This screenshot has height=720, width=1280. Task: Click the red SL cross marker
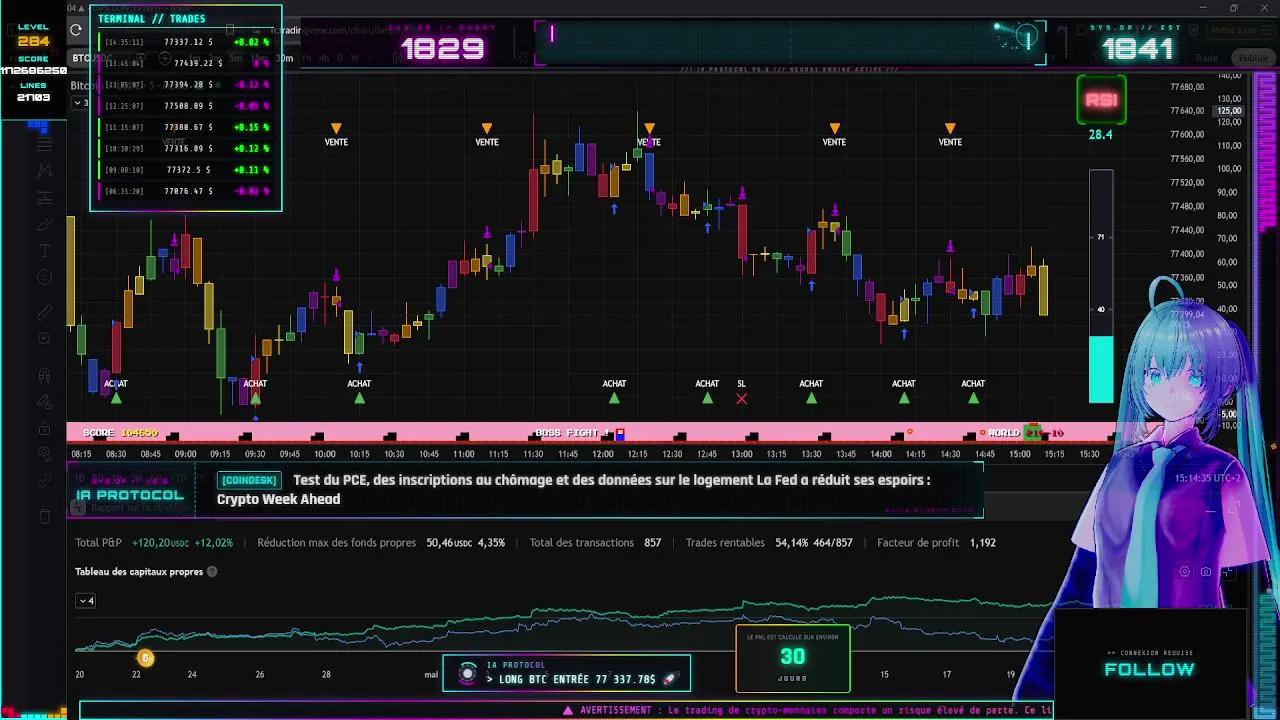click(x=741, y=398)
